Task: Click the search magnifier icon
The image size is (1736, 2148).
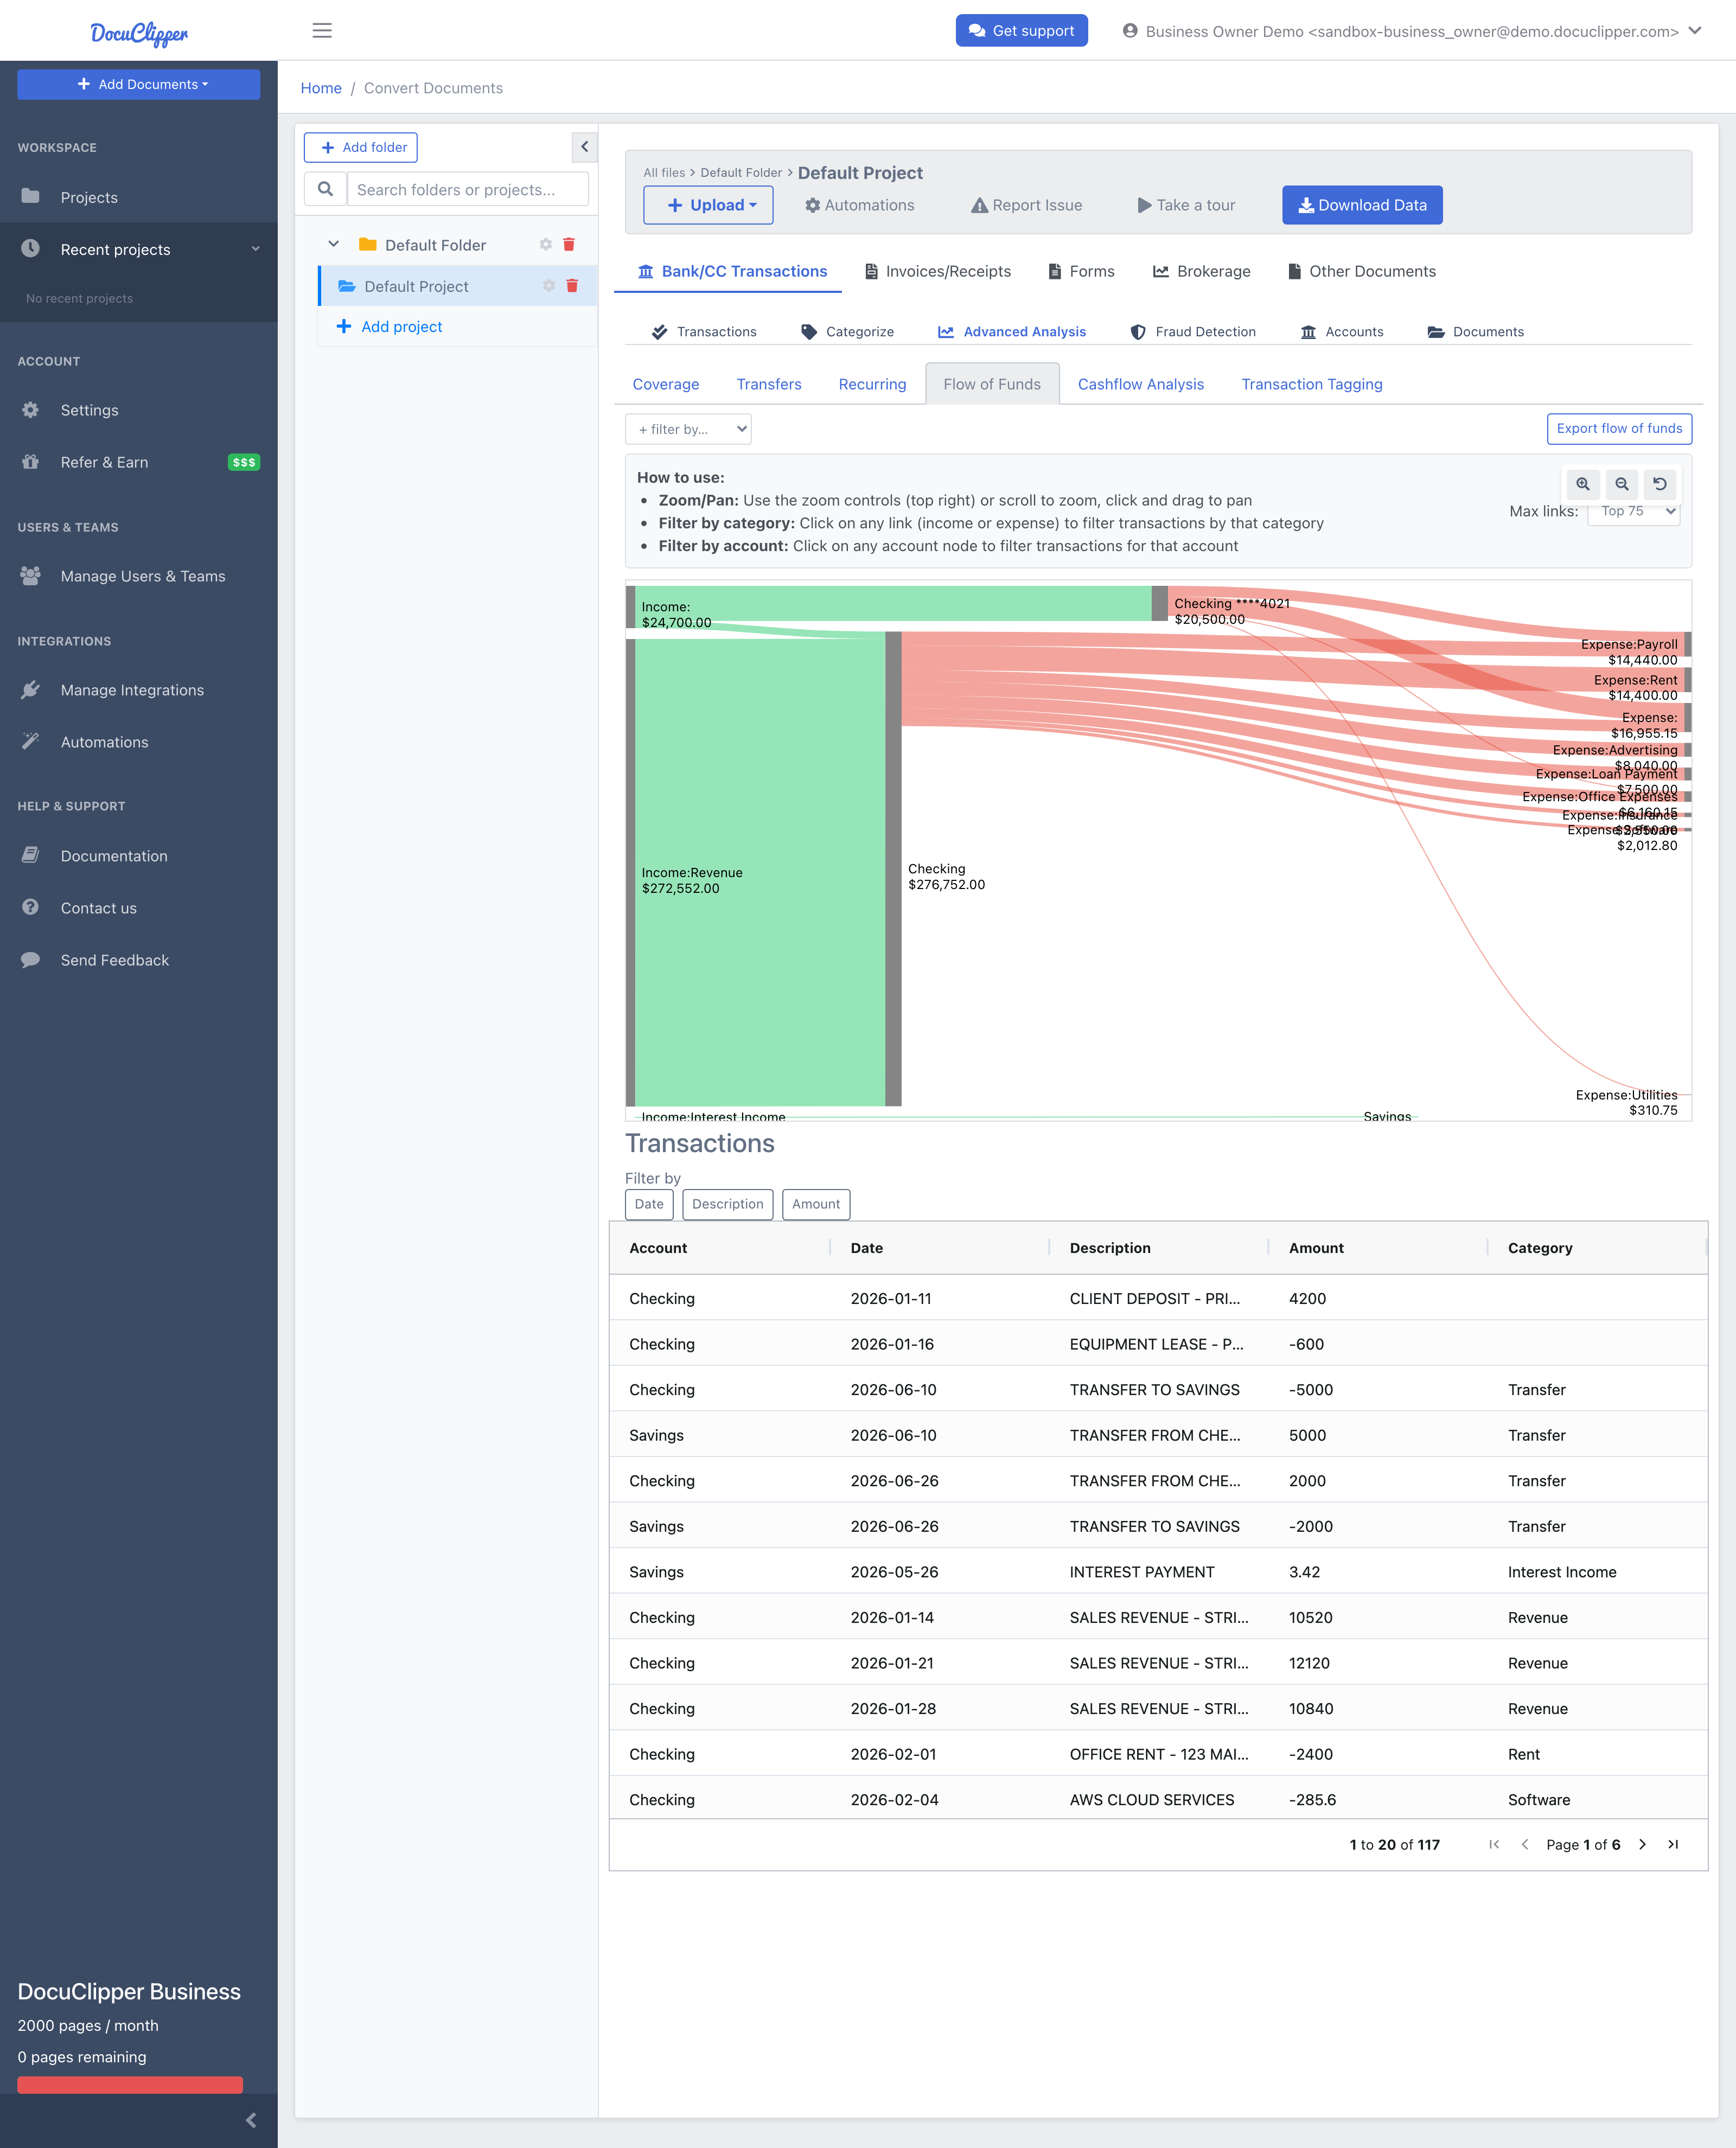Action: click(325, 189)
